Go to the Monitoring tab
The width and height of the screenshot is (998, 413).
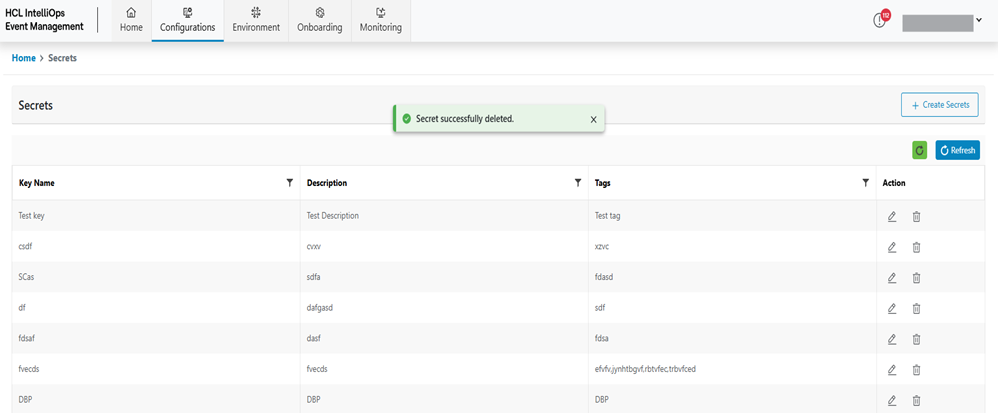pyautogui.click(x=381, y=20)
